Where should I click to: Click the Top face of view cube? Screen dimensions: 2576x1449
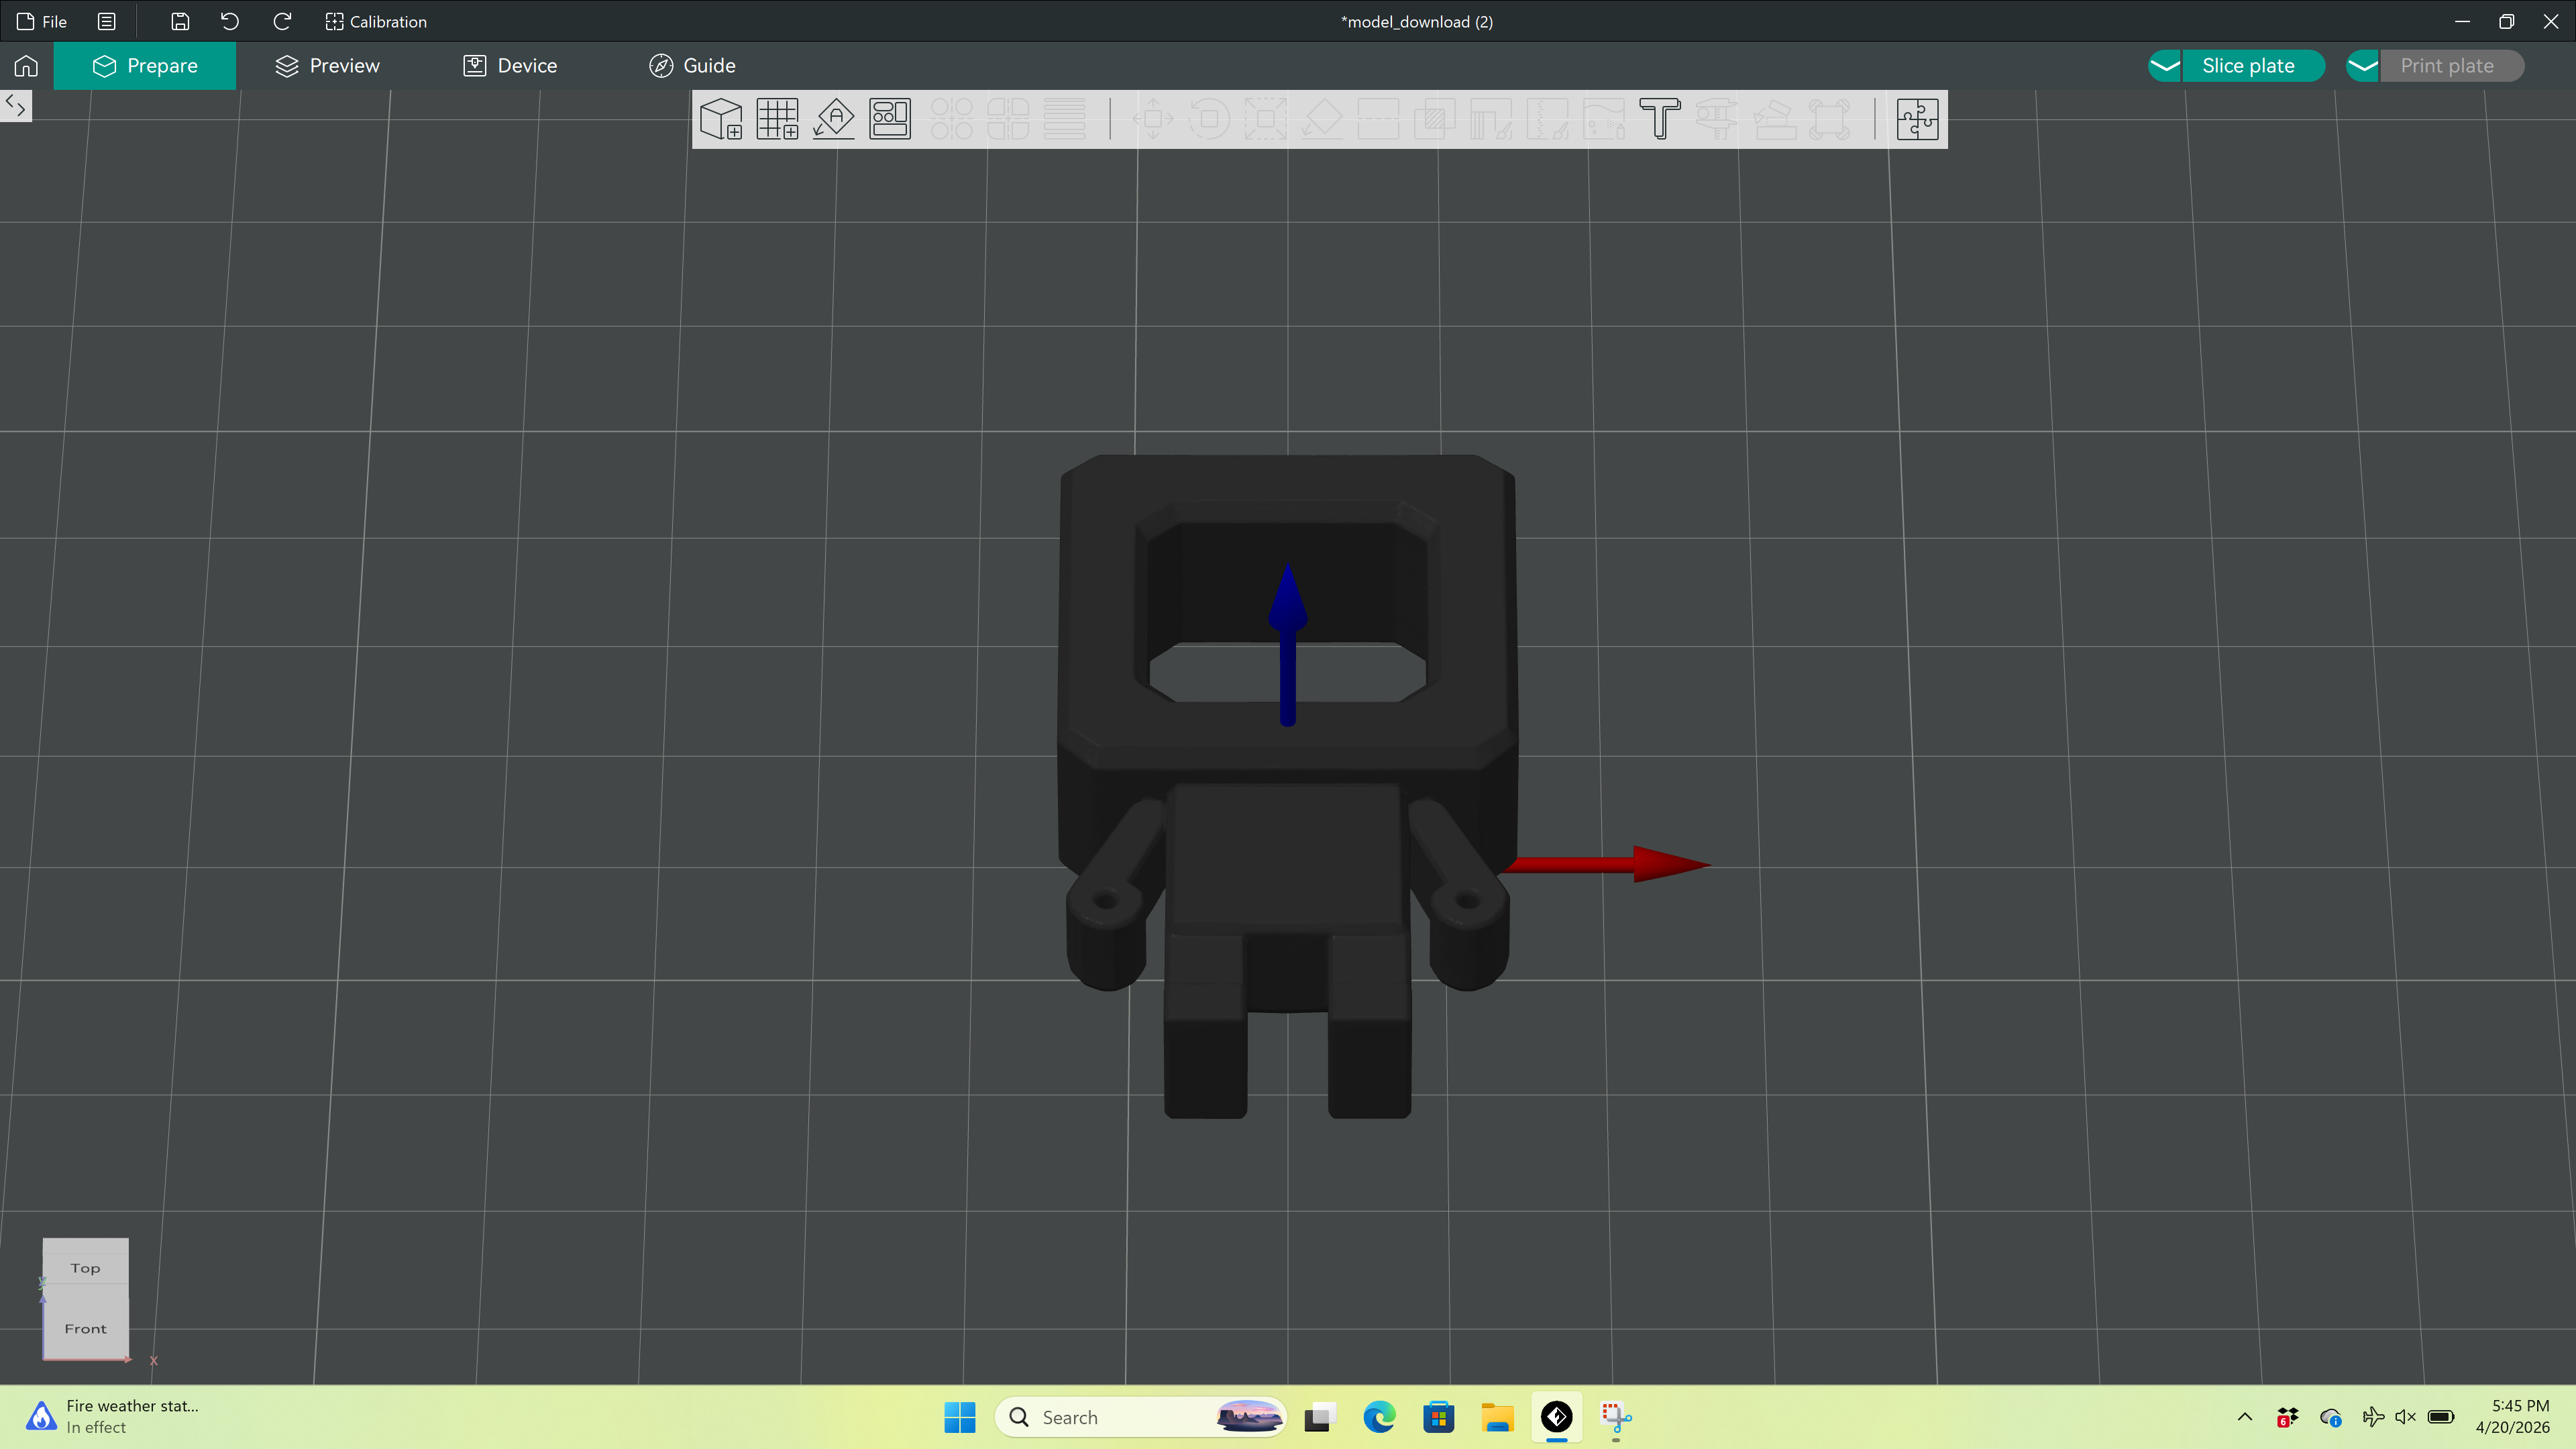click(x=85, y=1267)
